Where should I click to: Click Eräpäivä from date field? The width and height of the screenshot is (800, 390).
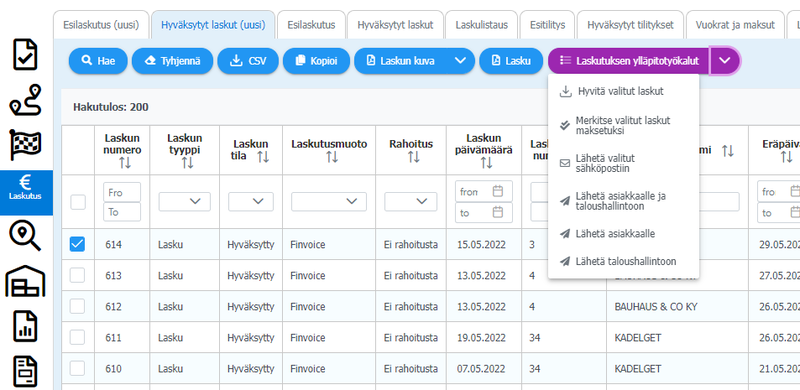coord(779,191)
